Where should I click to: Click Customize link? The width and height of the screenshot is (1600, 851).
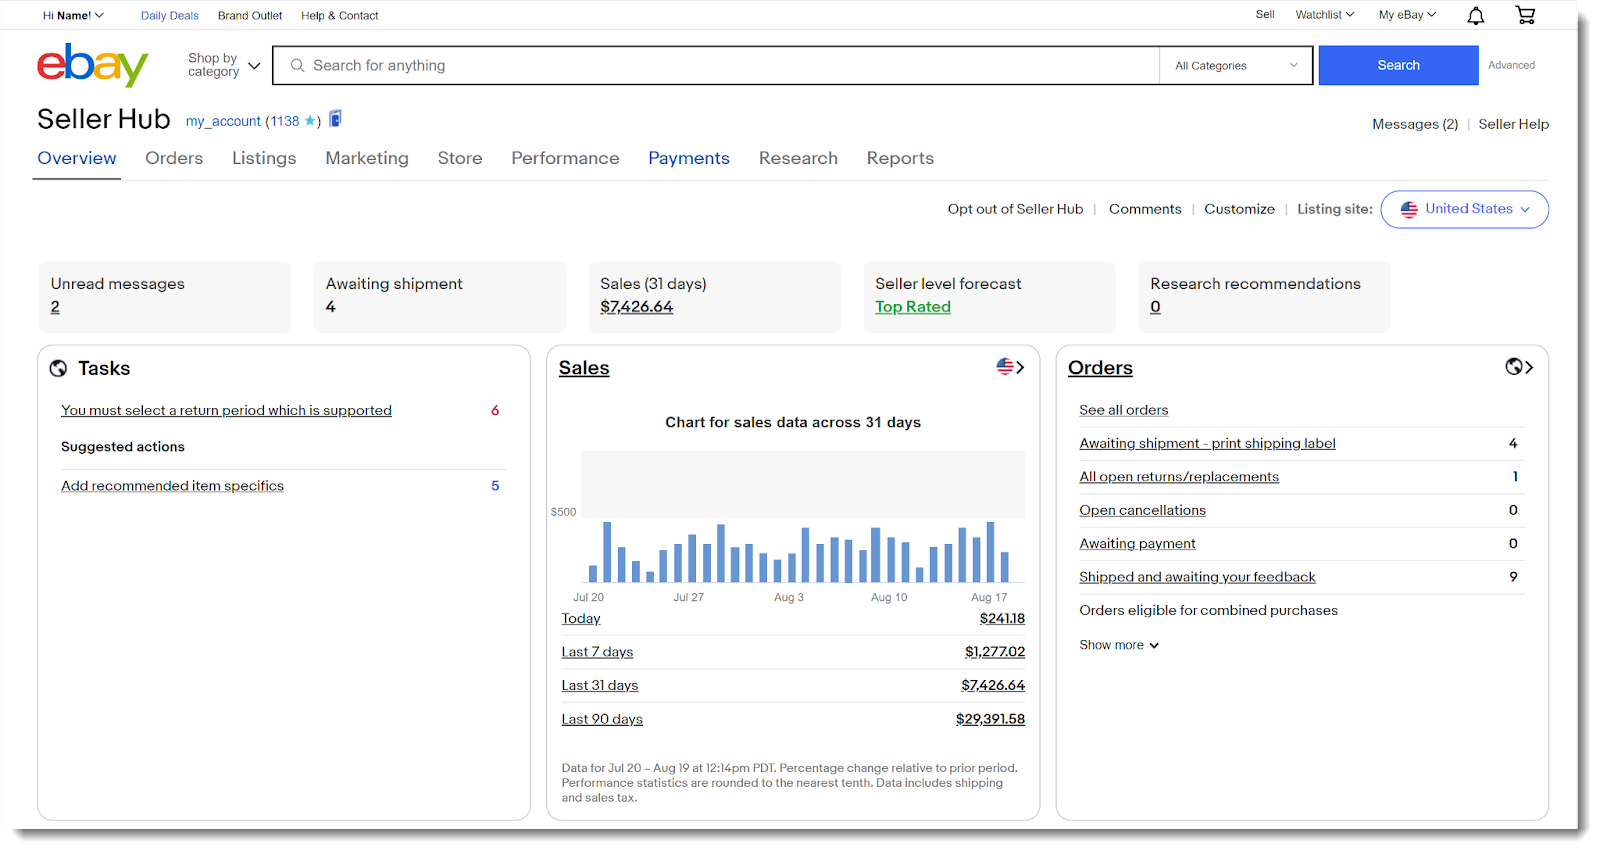pos(1239,209)
